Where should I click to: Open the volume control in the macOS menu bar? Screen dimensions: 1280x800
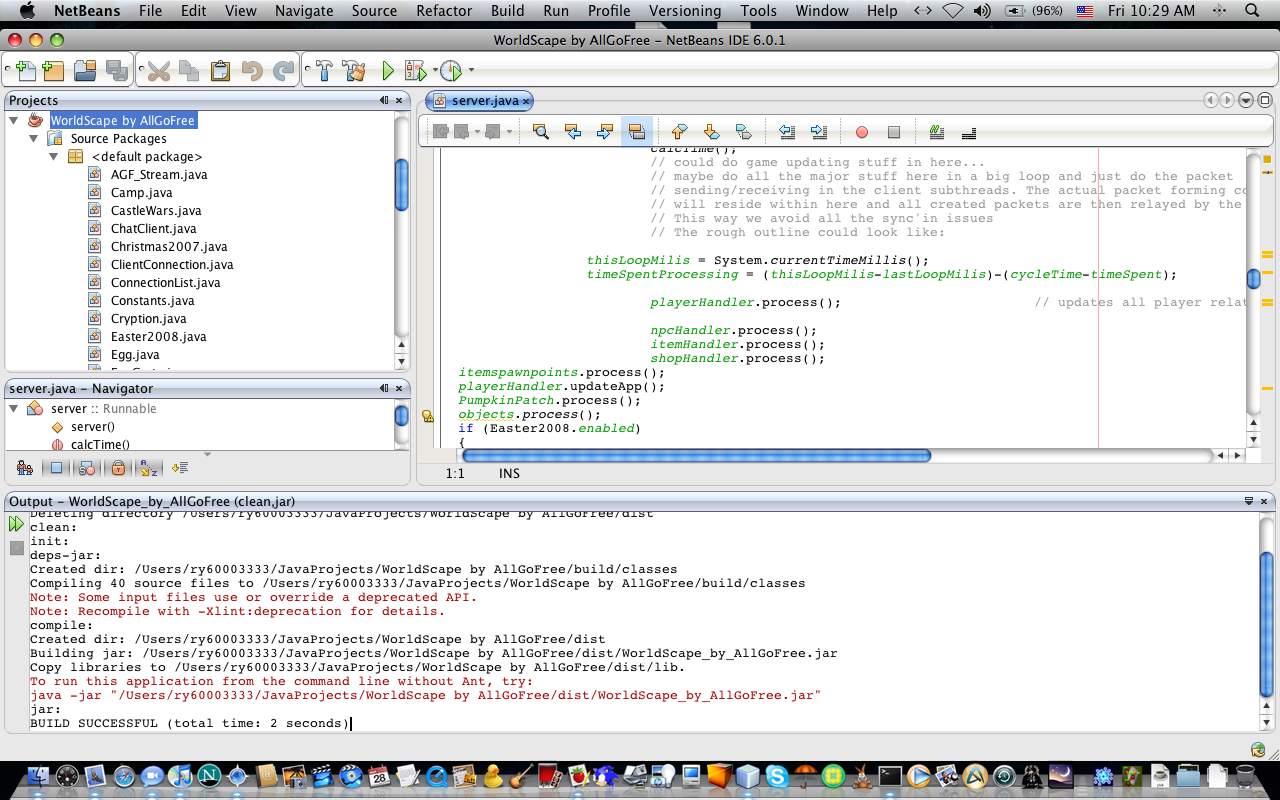[982, 11]
